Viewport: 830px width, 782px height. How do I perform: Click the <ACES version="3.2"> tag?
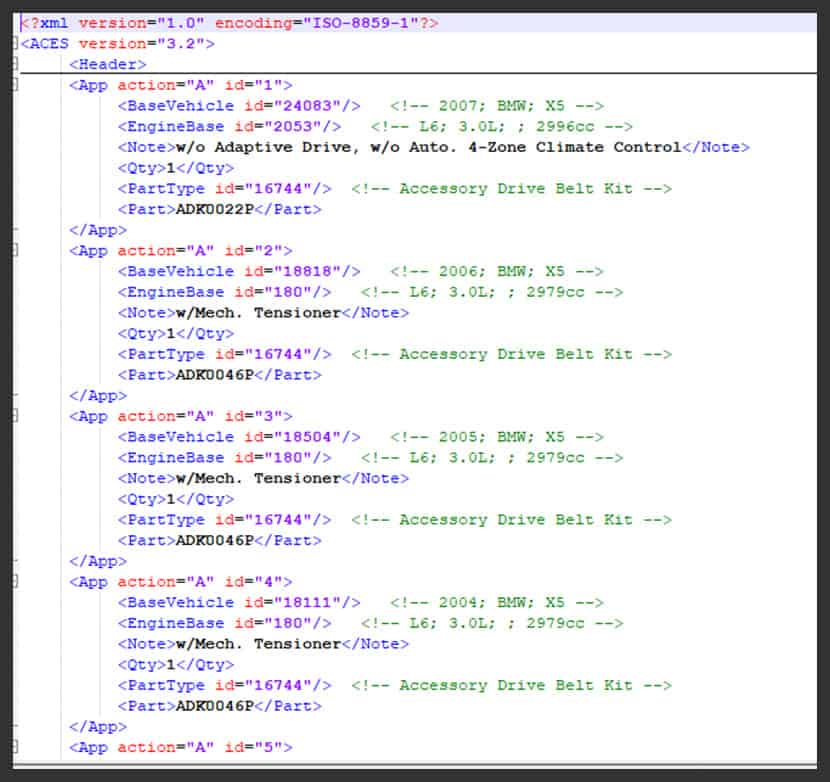(x=118, y=43)
